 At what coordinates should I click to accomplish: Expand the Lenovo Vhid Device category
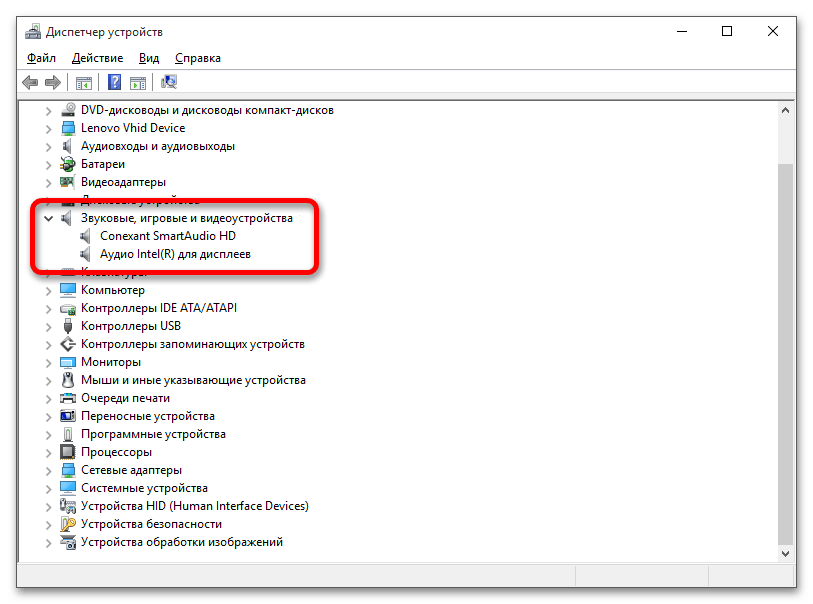tap(48, 129)
